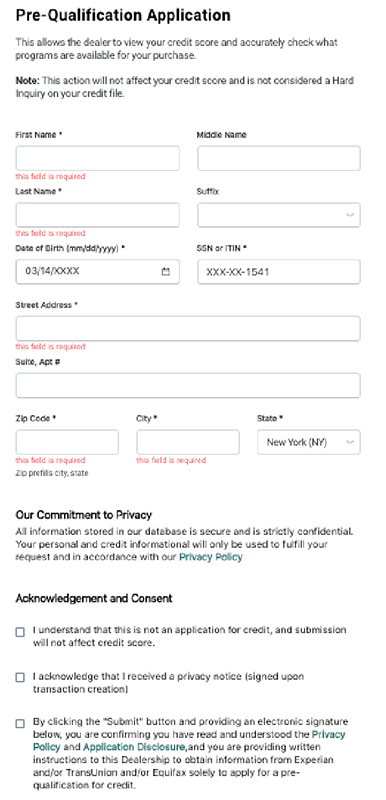Image resolution: width=386 pixels, height=800 pixels.
Task: Click the Suffix dropdown chevron
Action: [x=350, y=215]
